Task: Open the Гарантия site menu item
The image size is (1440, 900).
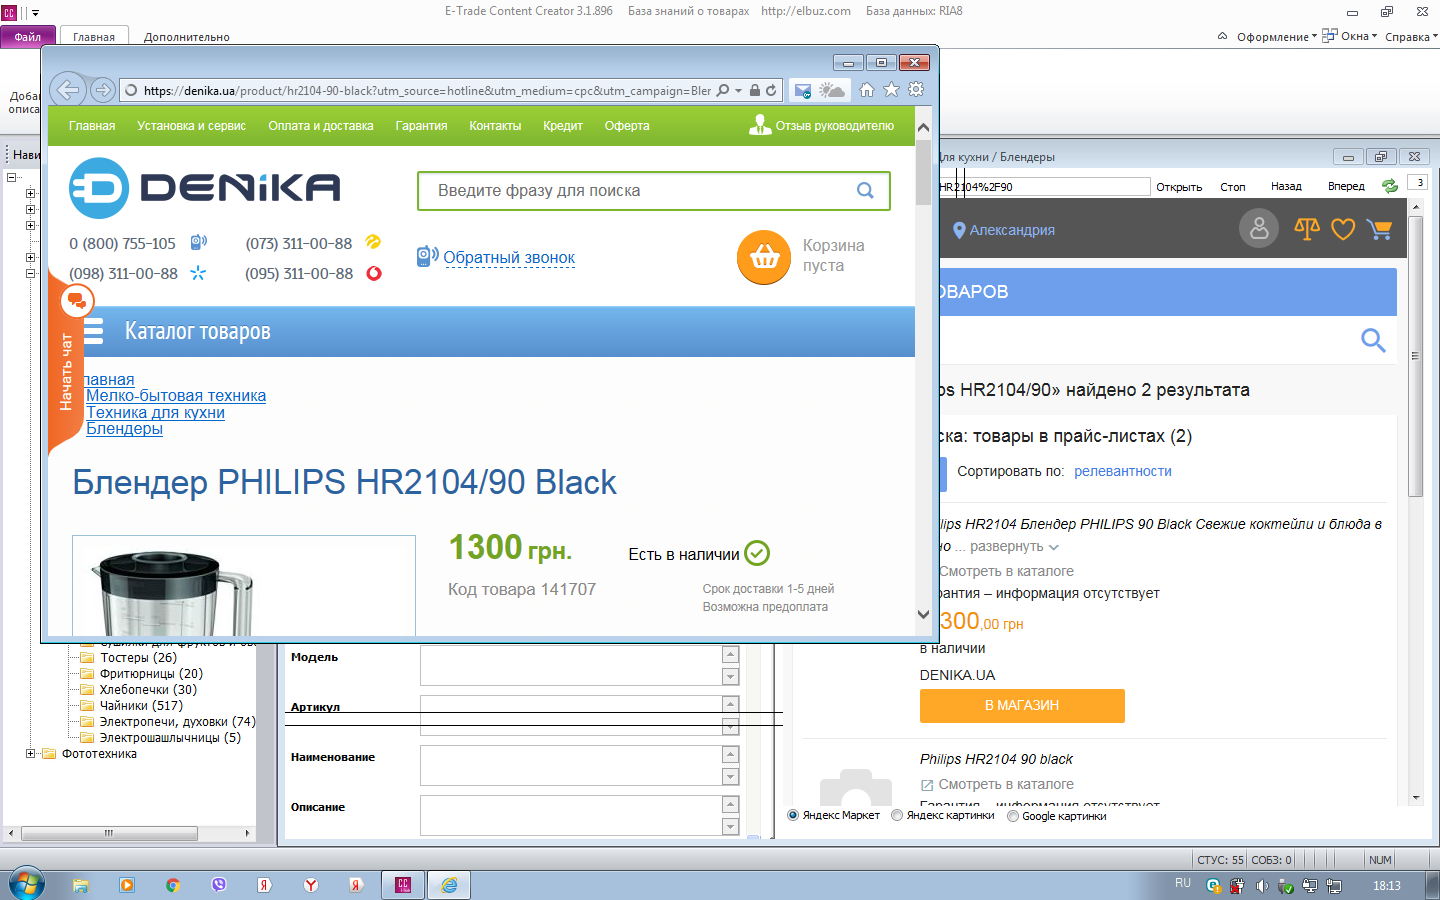Action: tap(421, 126)
